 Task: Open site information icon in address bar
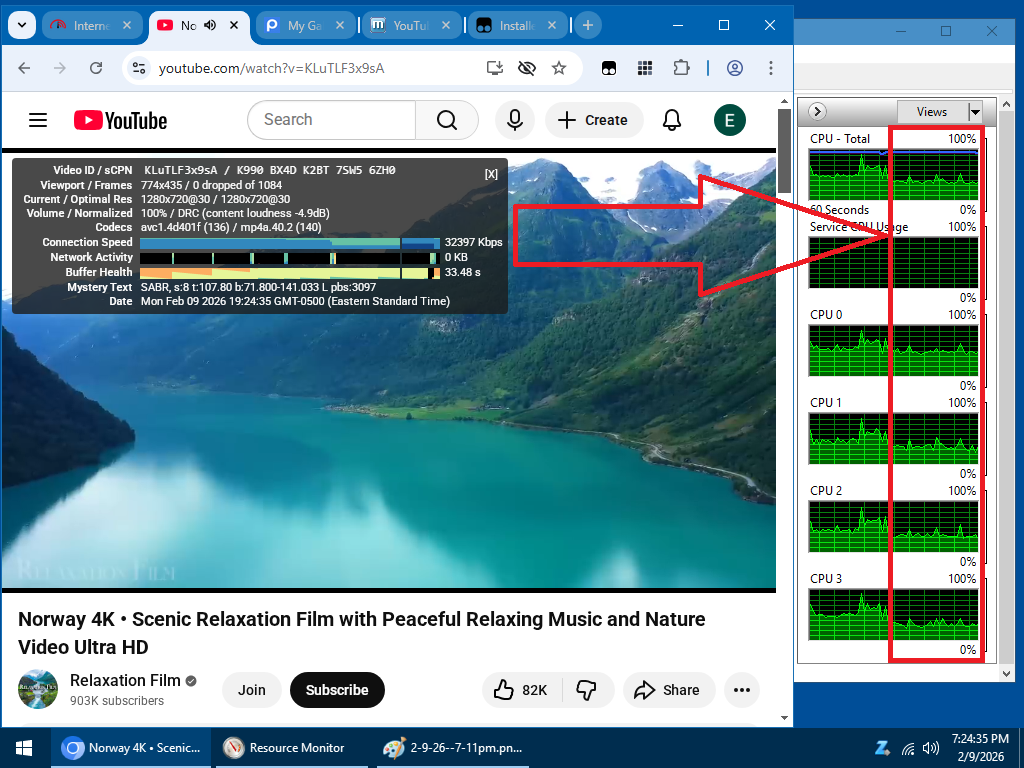(138, 68)
